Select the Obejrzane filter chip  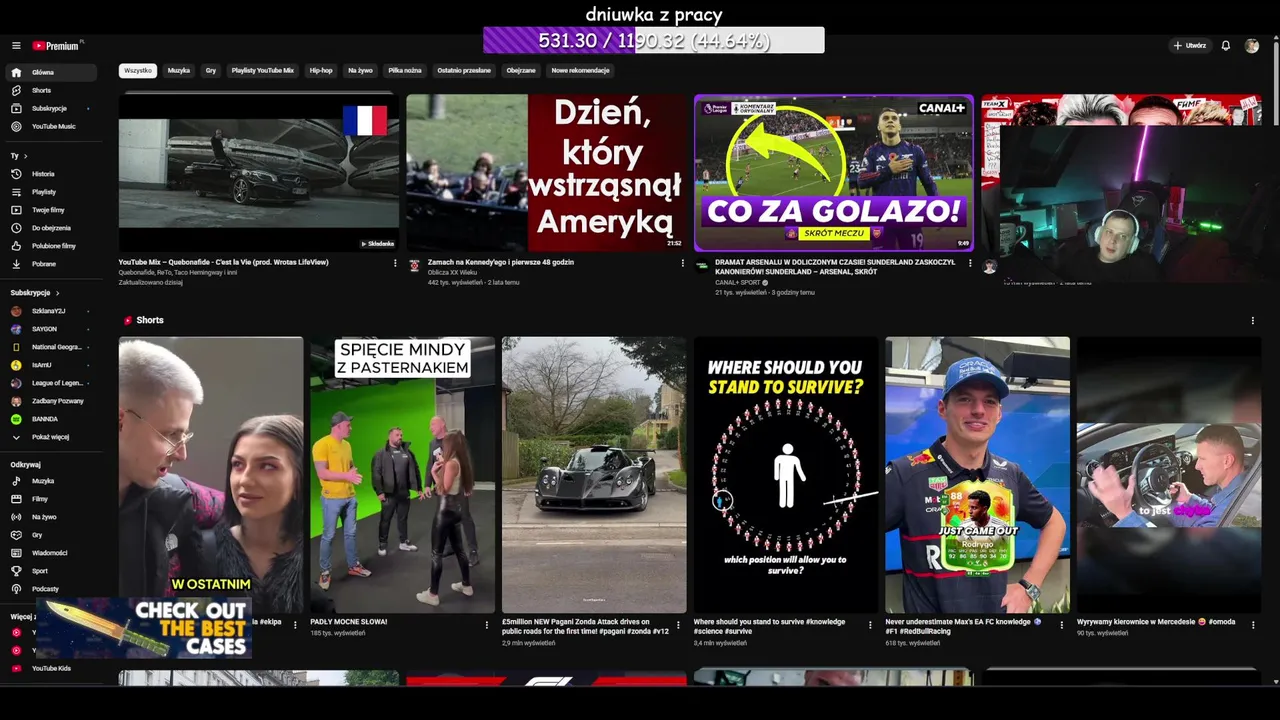point(521,71)
